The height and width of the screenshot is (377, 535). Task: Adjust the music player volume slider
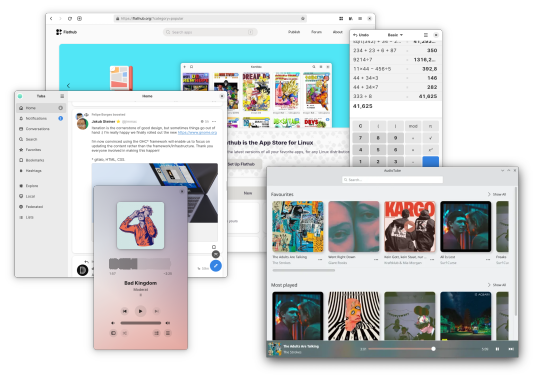click(141, 323)
